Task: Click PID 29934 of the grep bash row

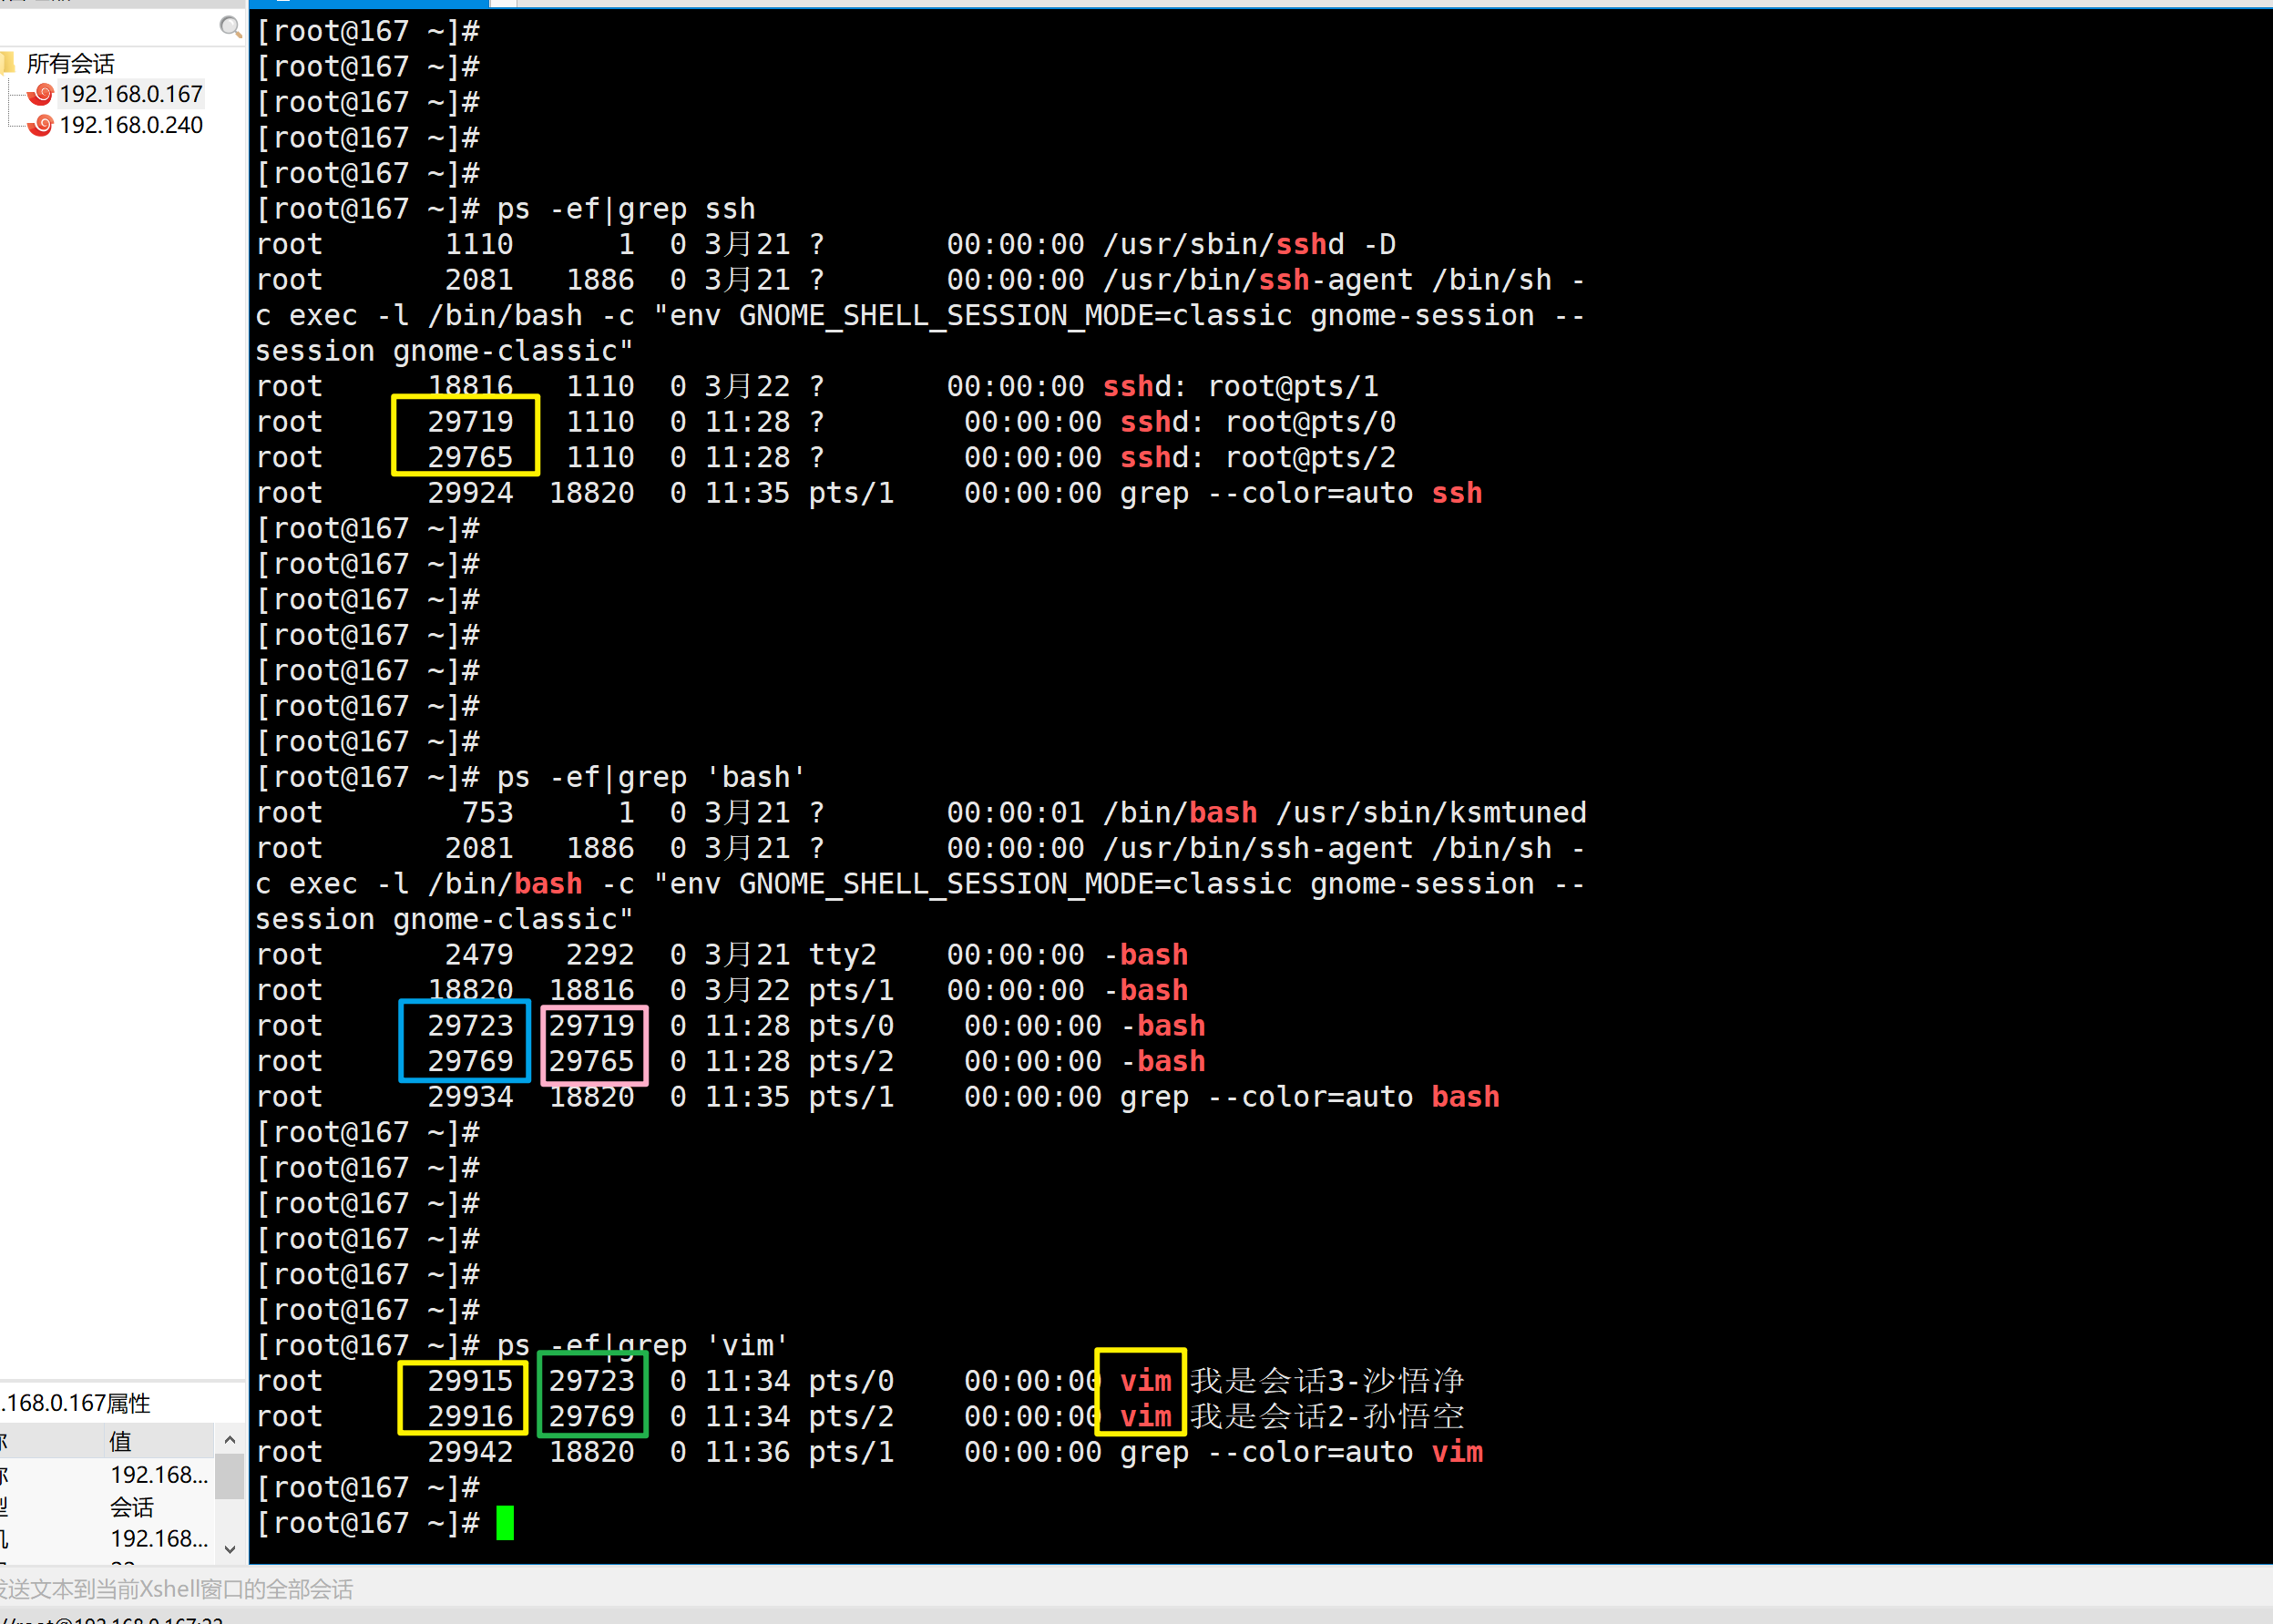Action: point(470,1097)
